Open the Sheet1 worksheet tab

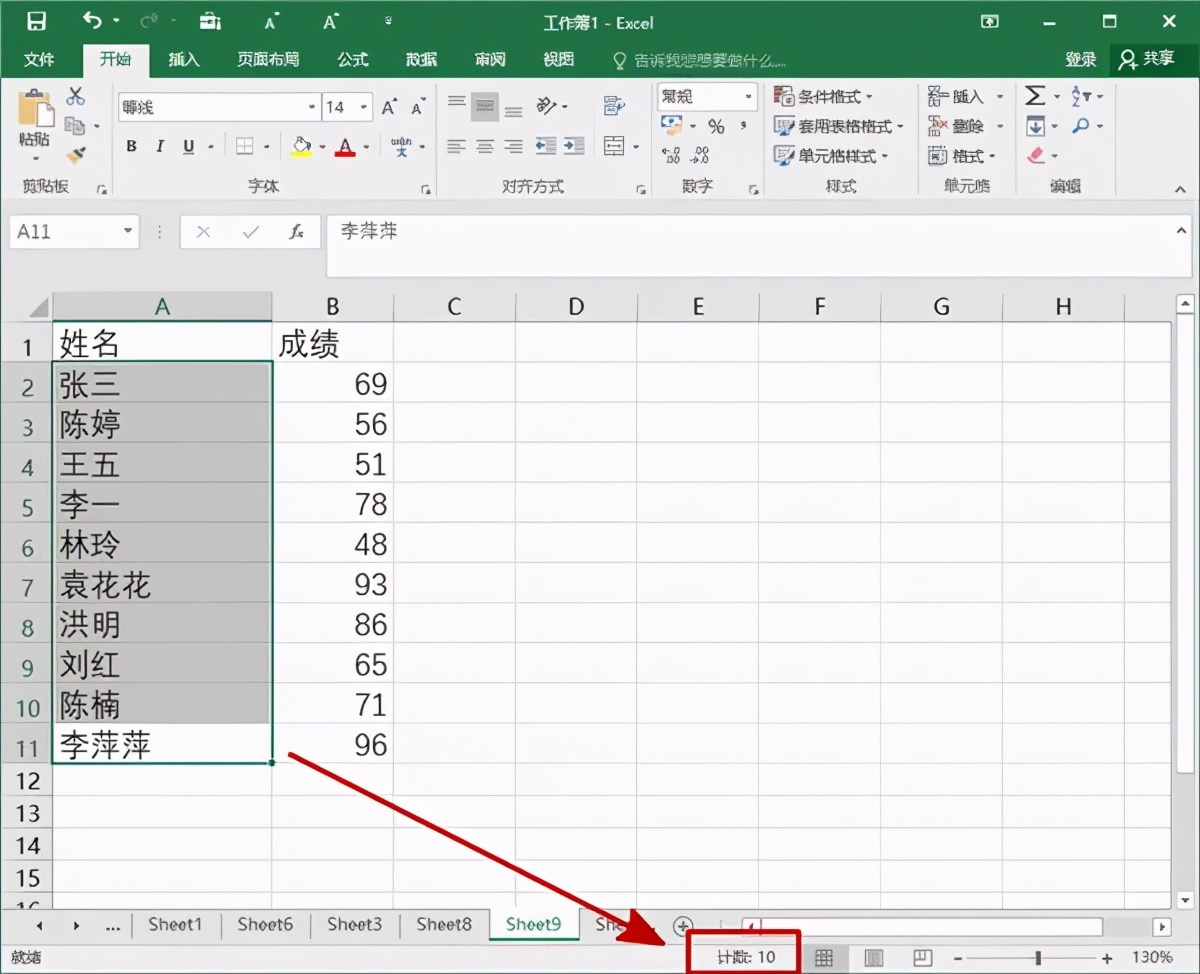point(175,925)
